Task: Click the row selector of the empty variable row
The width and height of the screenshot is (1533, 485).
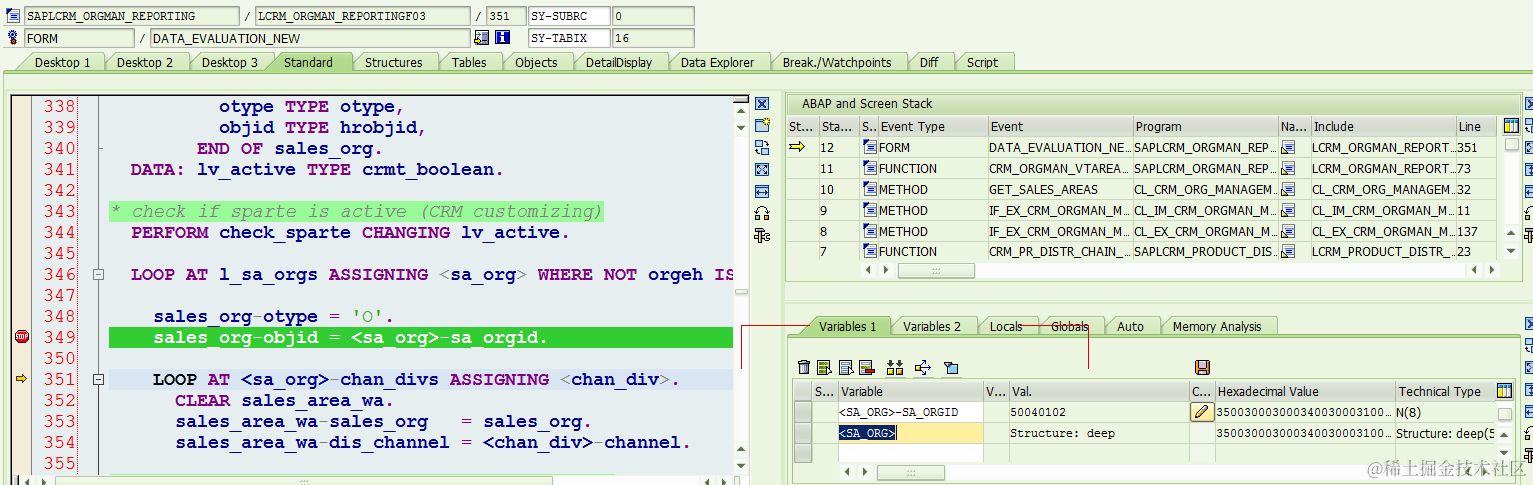Action: tap(802, 453)
